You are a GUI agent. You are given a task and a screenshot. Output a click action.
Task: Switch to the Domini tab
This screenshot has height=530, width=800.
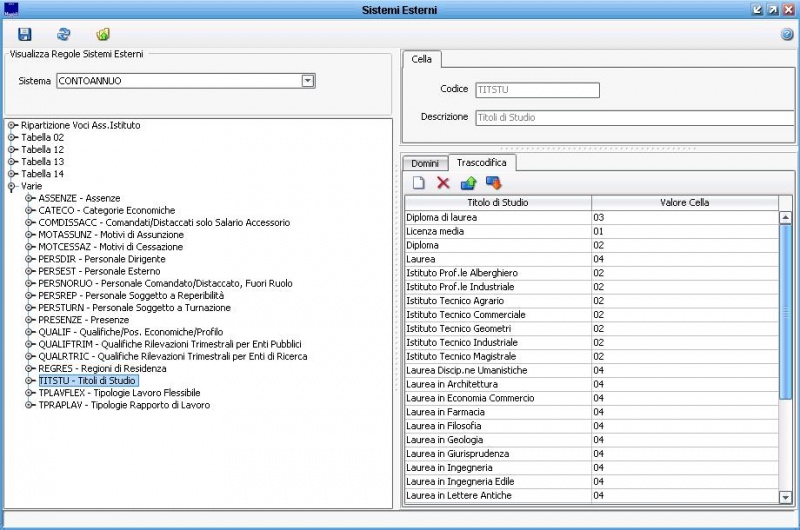425,162
